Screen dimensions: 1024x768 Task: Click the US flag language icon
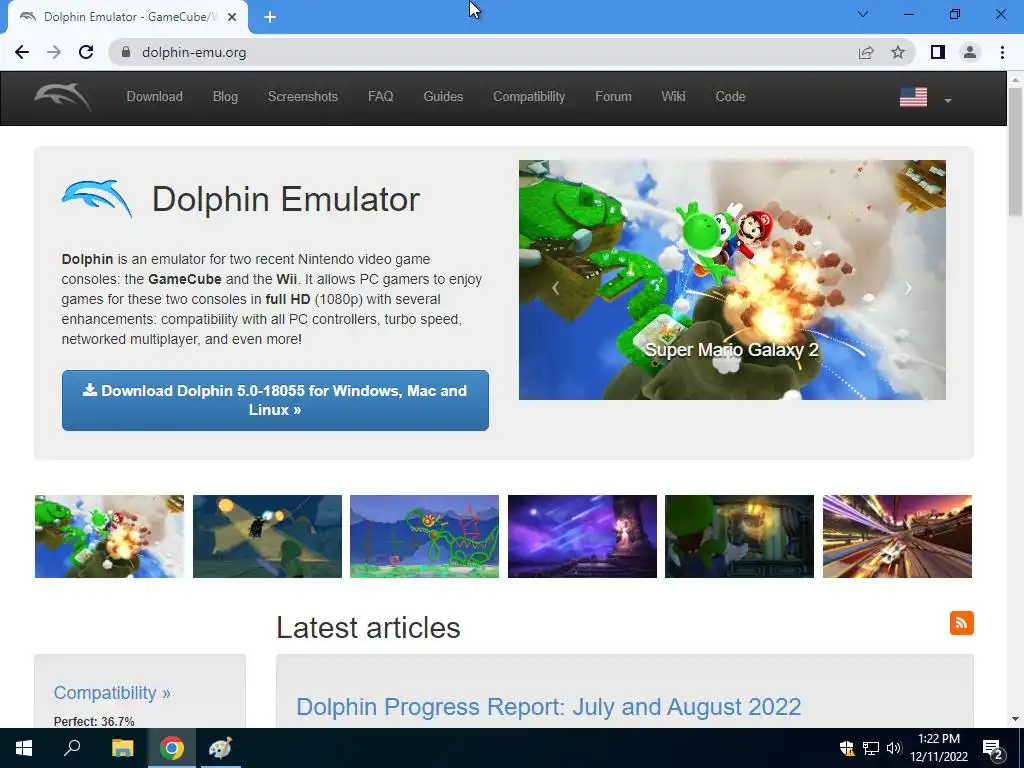[x=913, y=97]
